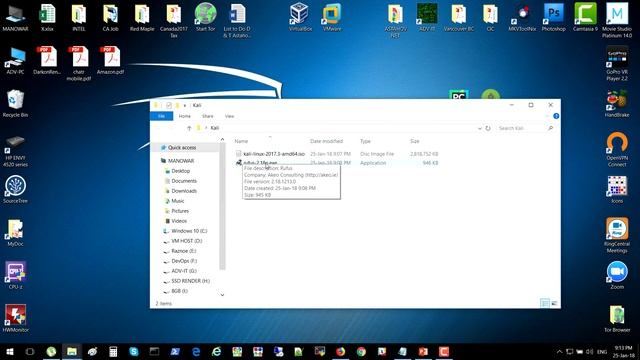
Task: Open Skype from the taskbar
Action: [x=134, y=351]
